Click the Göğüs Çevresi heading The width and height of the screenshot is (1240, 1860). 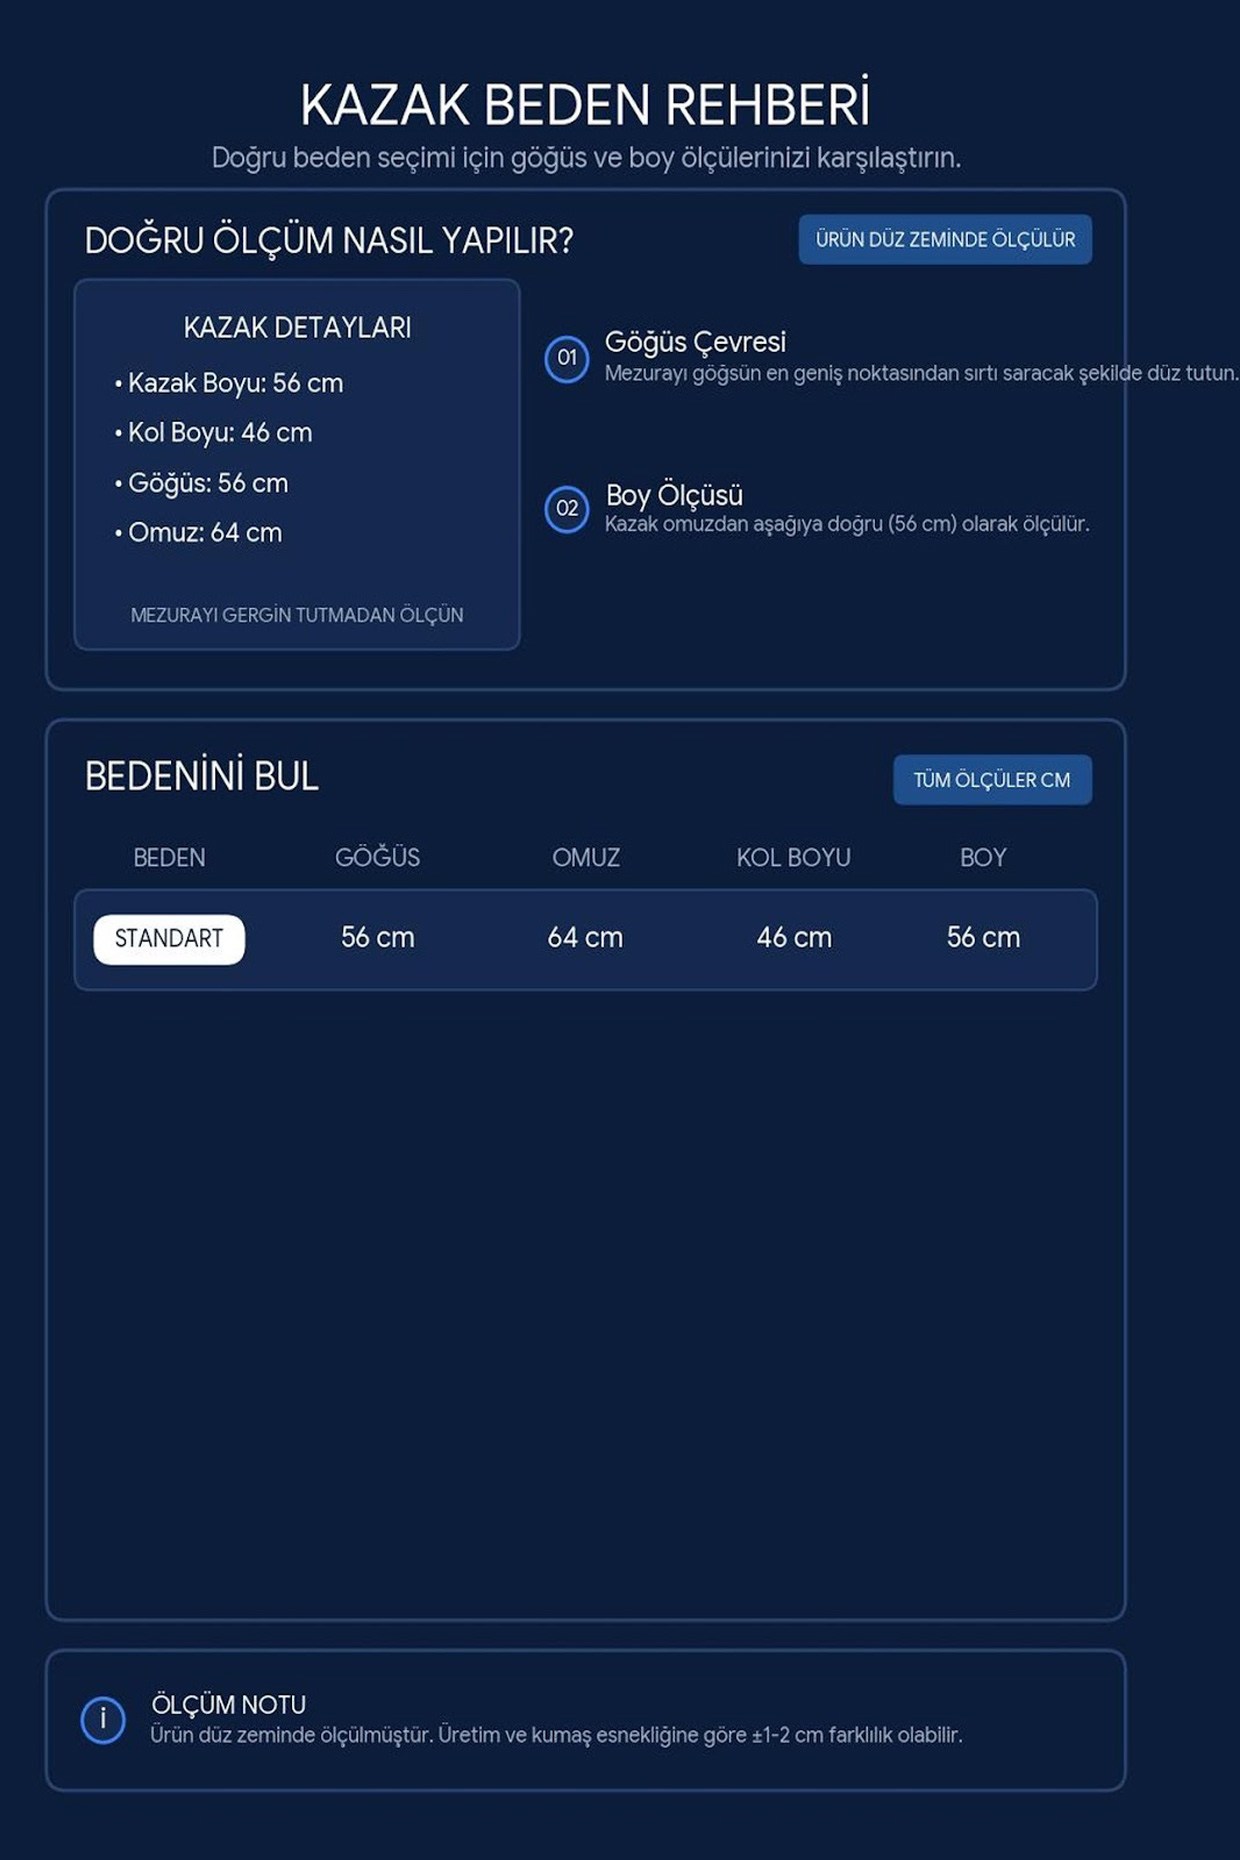[x=695, y=342]
